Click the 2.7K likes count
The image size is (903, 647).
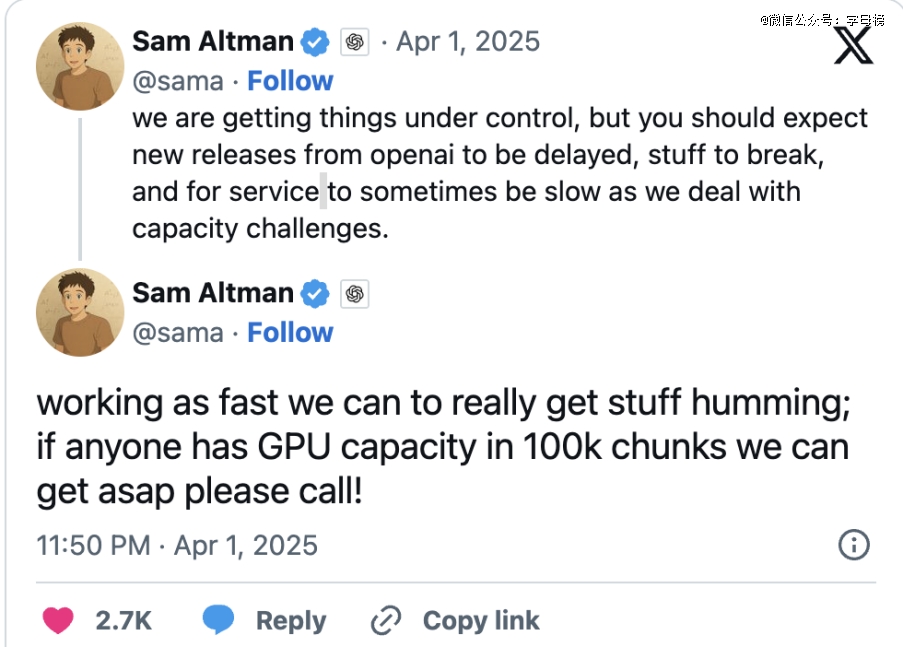tap(124, 620)
